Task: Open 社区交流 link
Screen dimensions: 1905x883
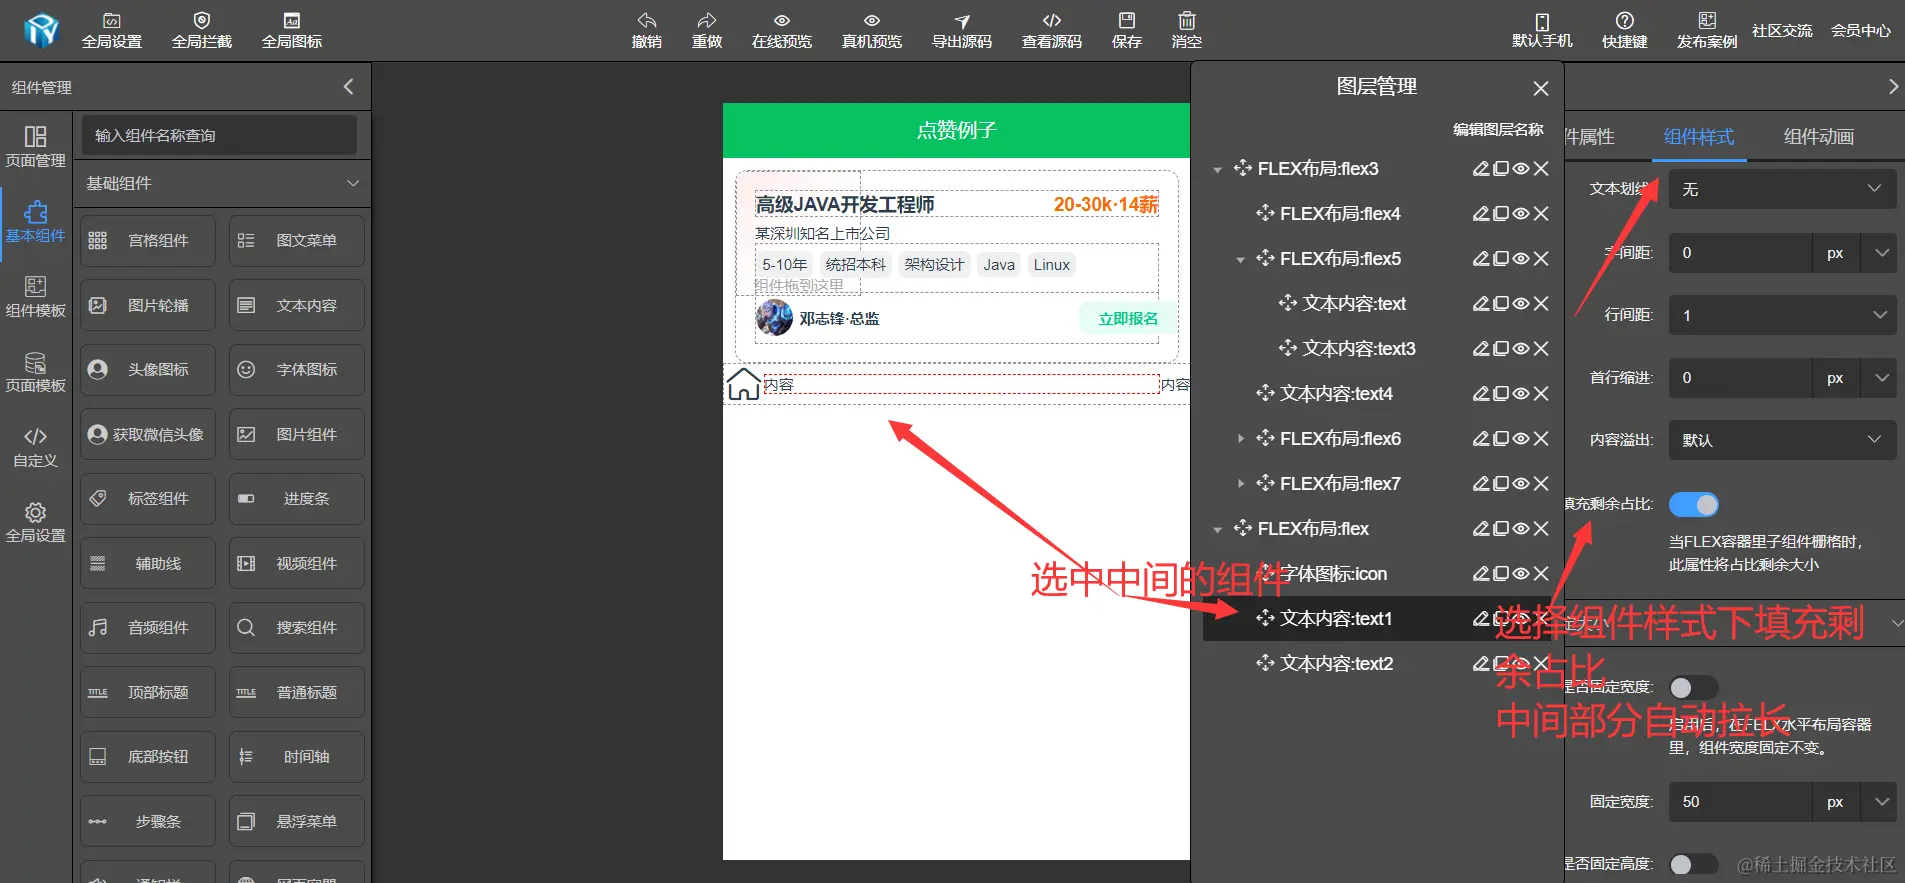Action: pyautogui.click(x=1782, y=31)
